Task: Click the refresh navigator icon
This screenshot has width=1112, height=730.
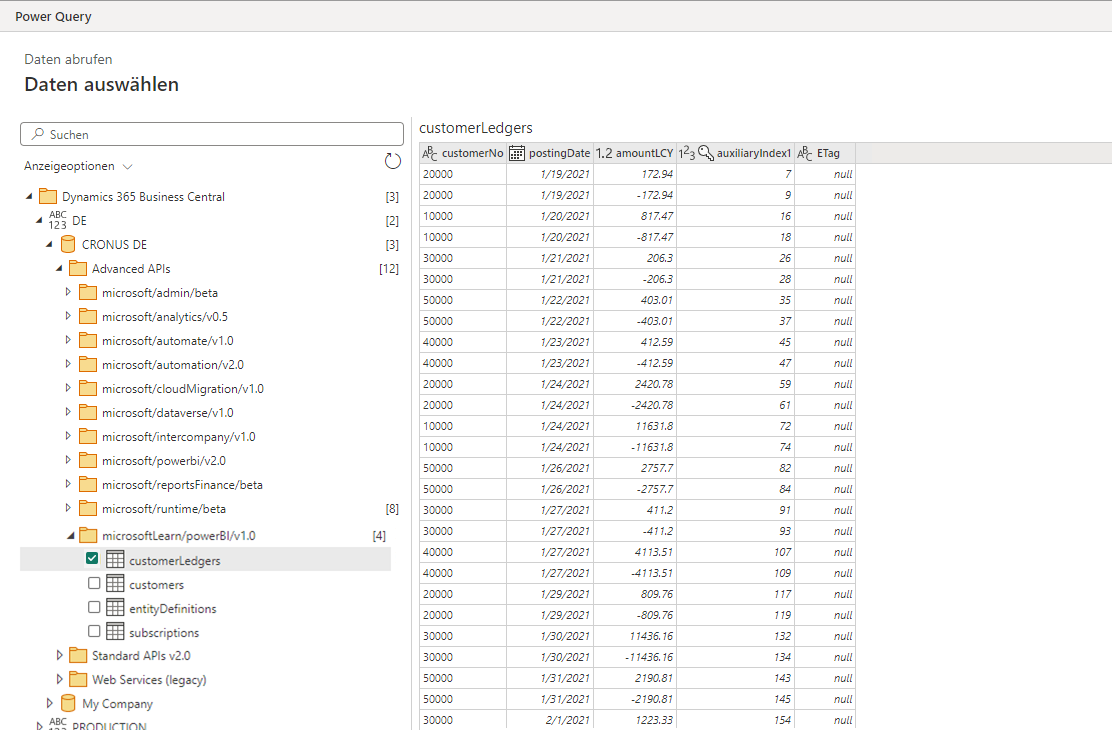Action: pyautogui.click(x=392, y=161)
